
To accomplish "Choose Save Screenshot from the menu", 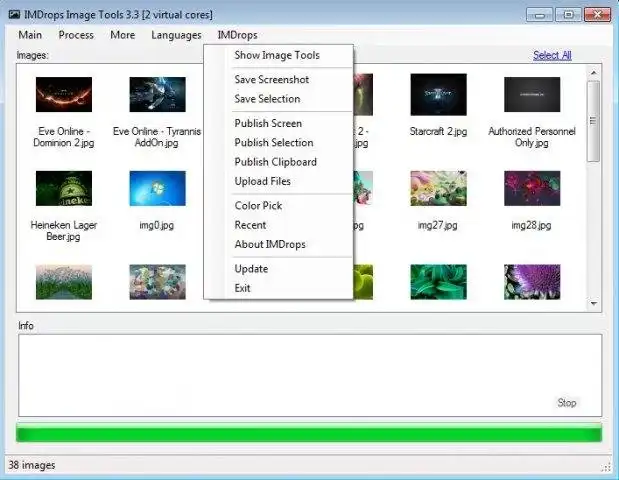I will [x=272, y=79].
